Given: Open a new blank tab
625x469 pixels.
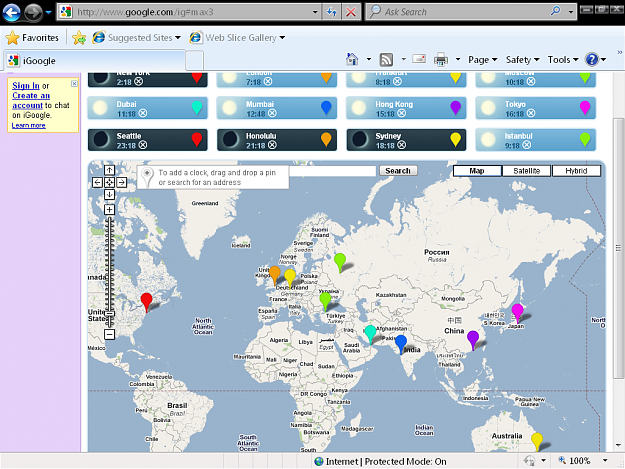Looking at the screenshot, I should pos(195,61).
